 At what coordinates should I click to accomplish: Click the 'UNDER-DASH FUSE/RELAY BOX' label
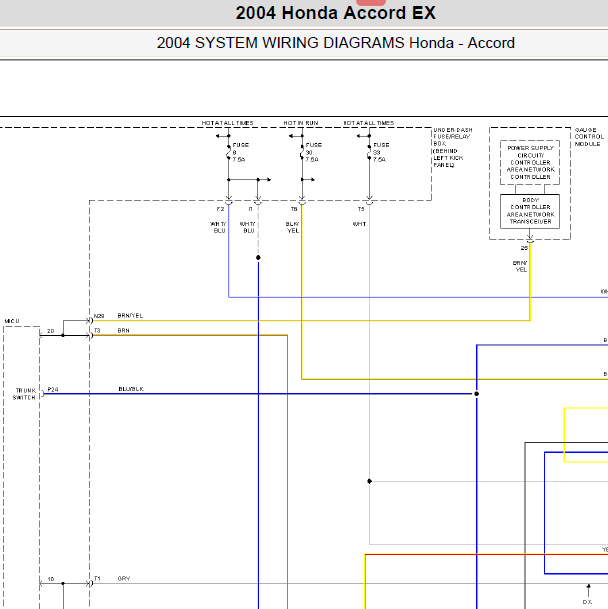pyautogui.click(x=453, y=137)
